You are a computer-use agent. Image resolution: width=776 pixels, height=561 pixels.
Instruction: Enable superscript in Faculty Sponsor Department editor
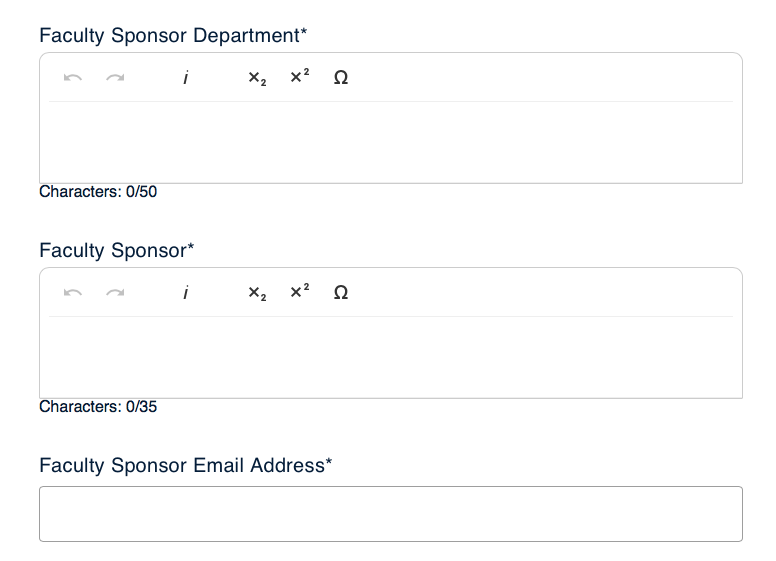[299, 78]
